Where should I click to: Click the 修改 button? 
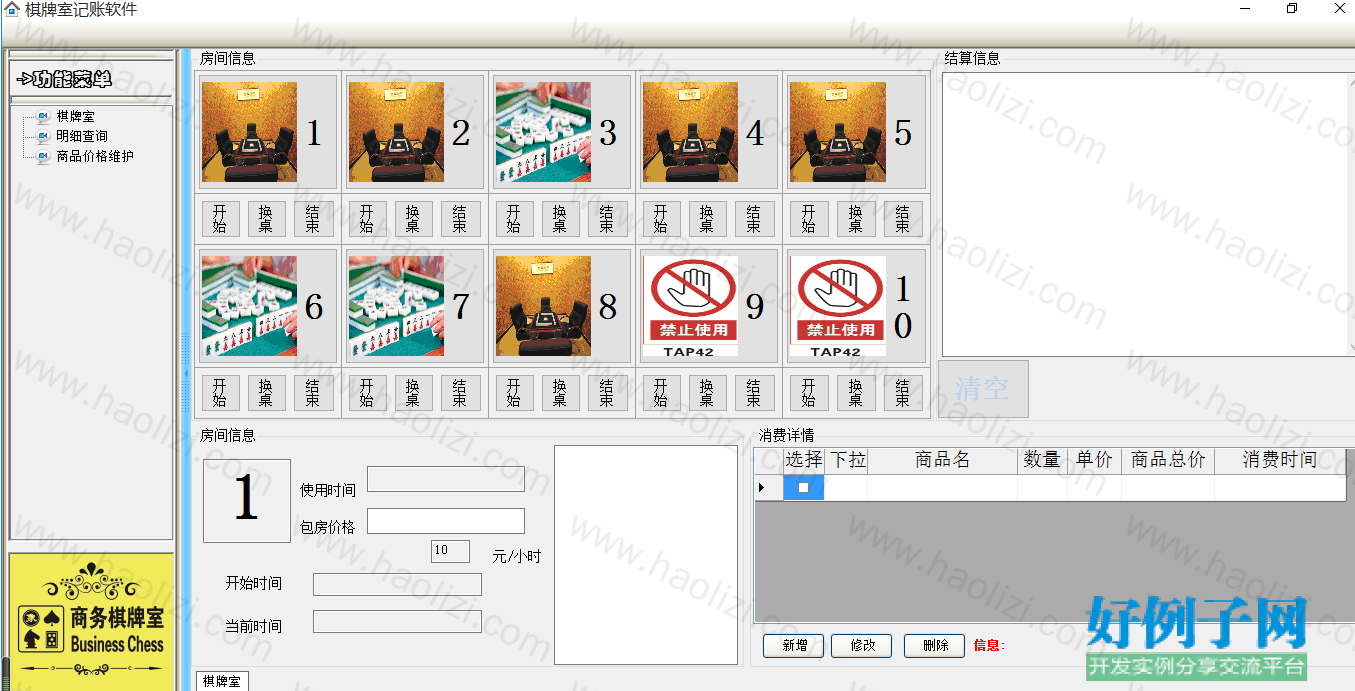863,646
